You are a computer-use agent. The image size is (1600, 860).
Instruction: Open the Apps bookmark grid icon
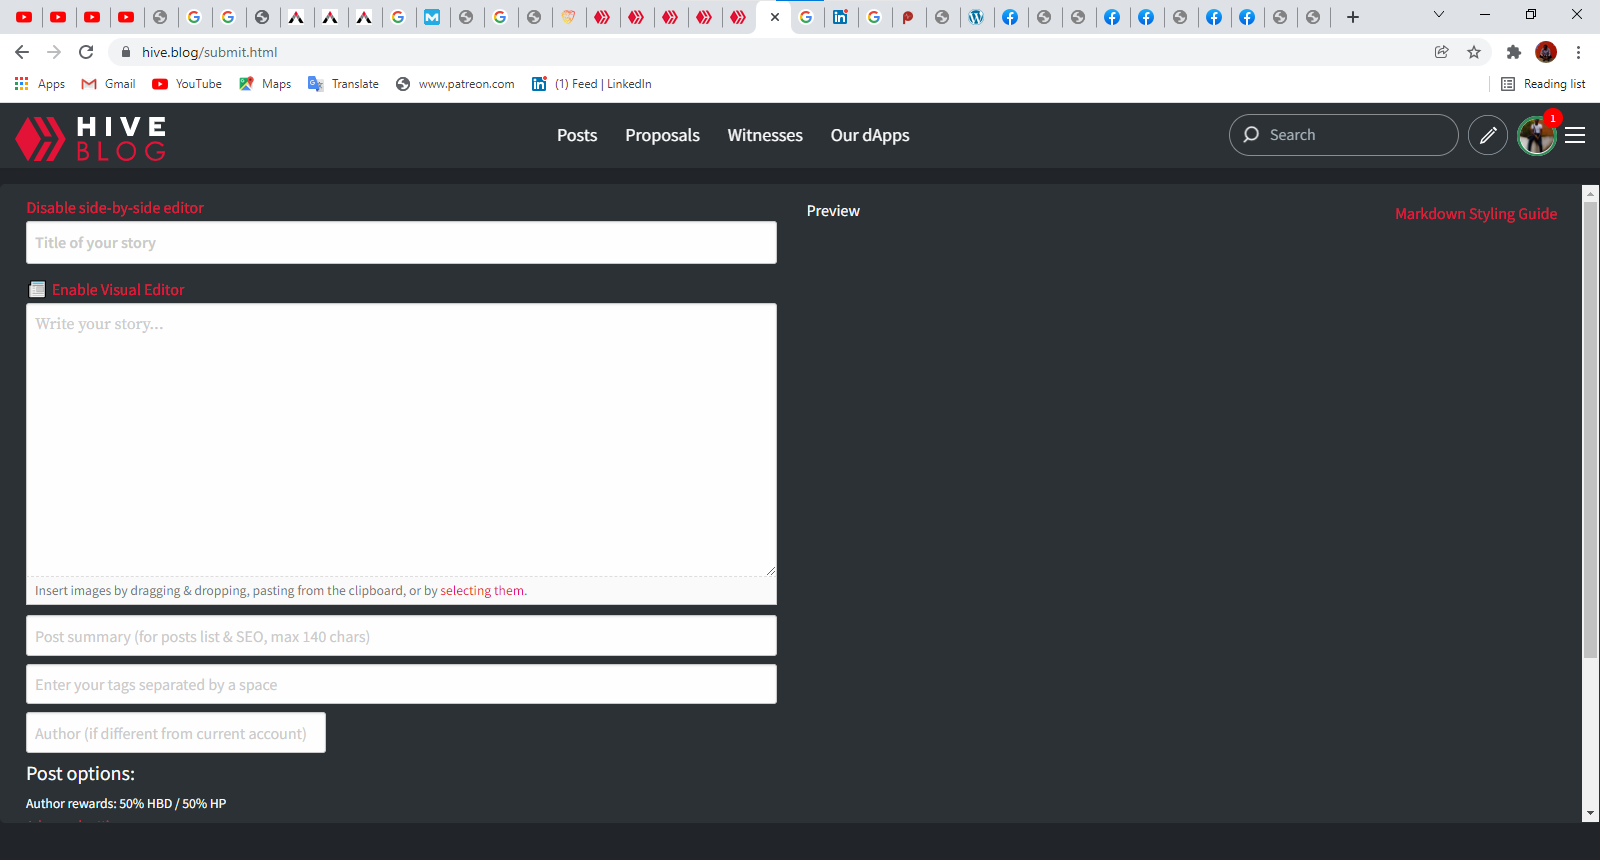pyautogui.click(x=21, y=84)
